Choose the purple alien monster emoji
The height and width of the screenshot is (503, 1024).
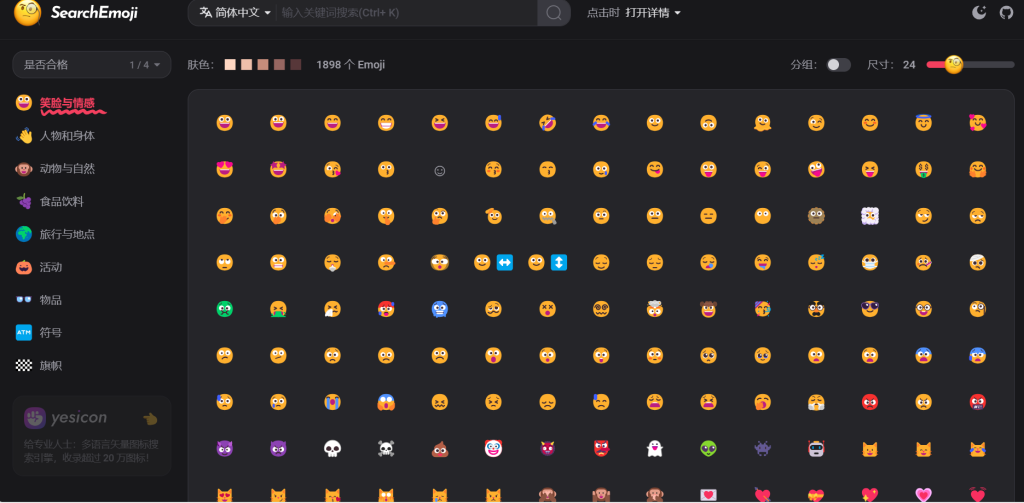[762, 449]
